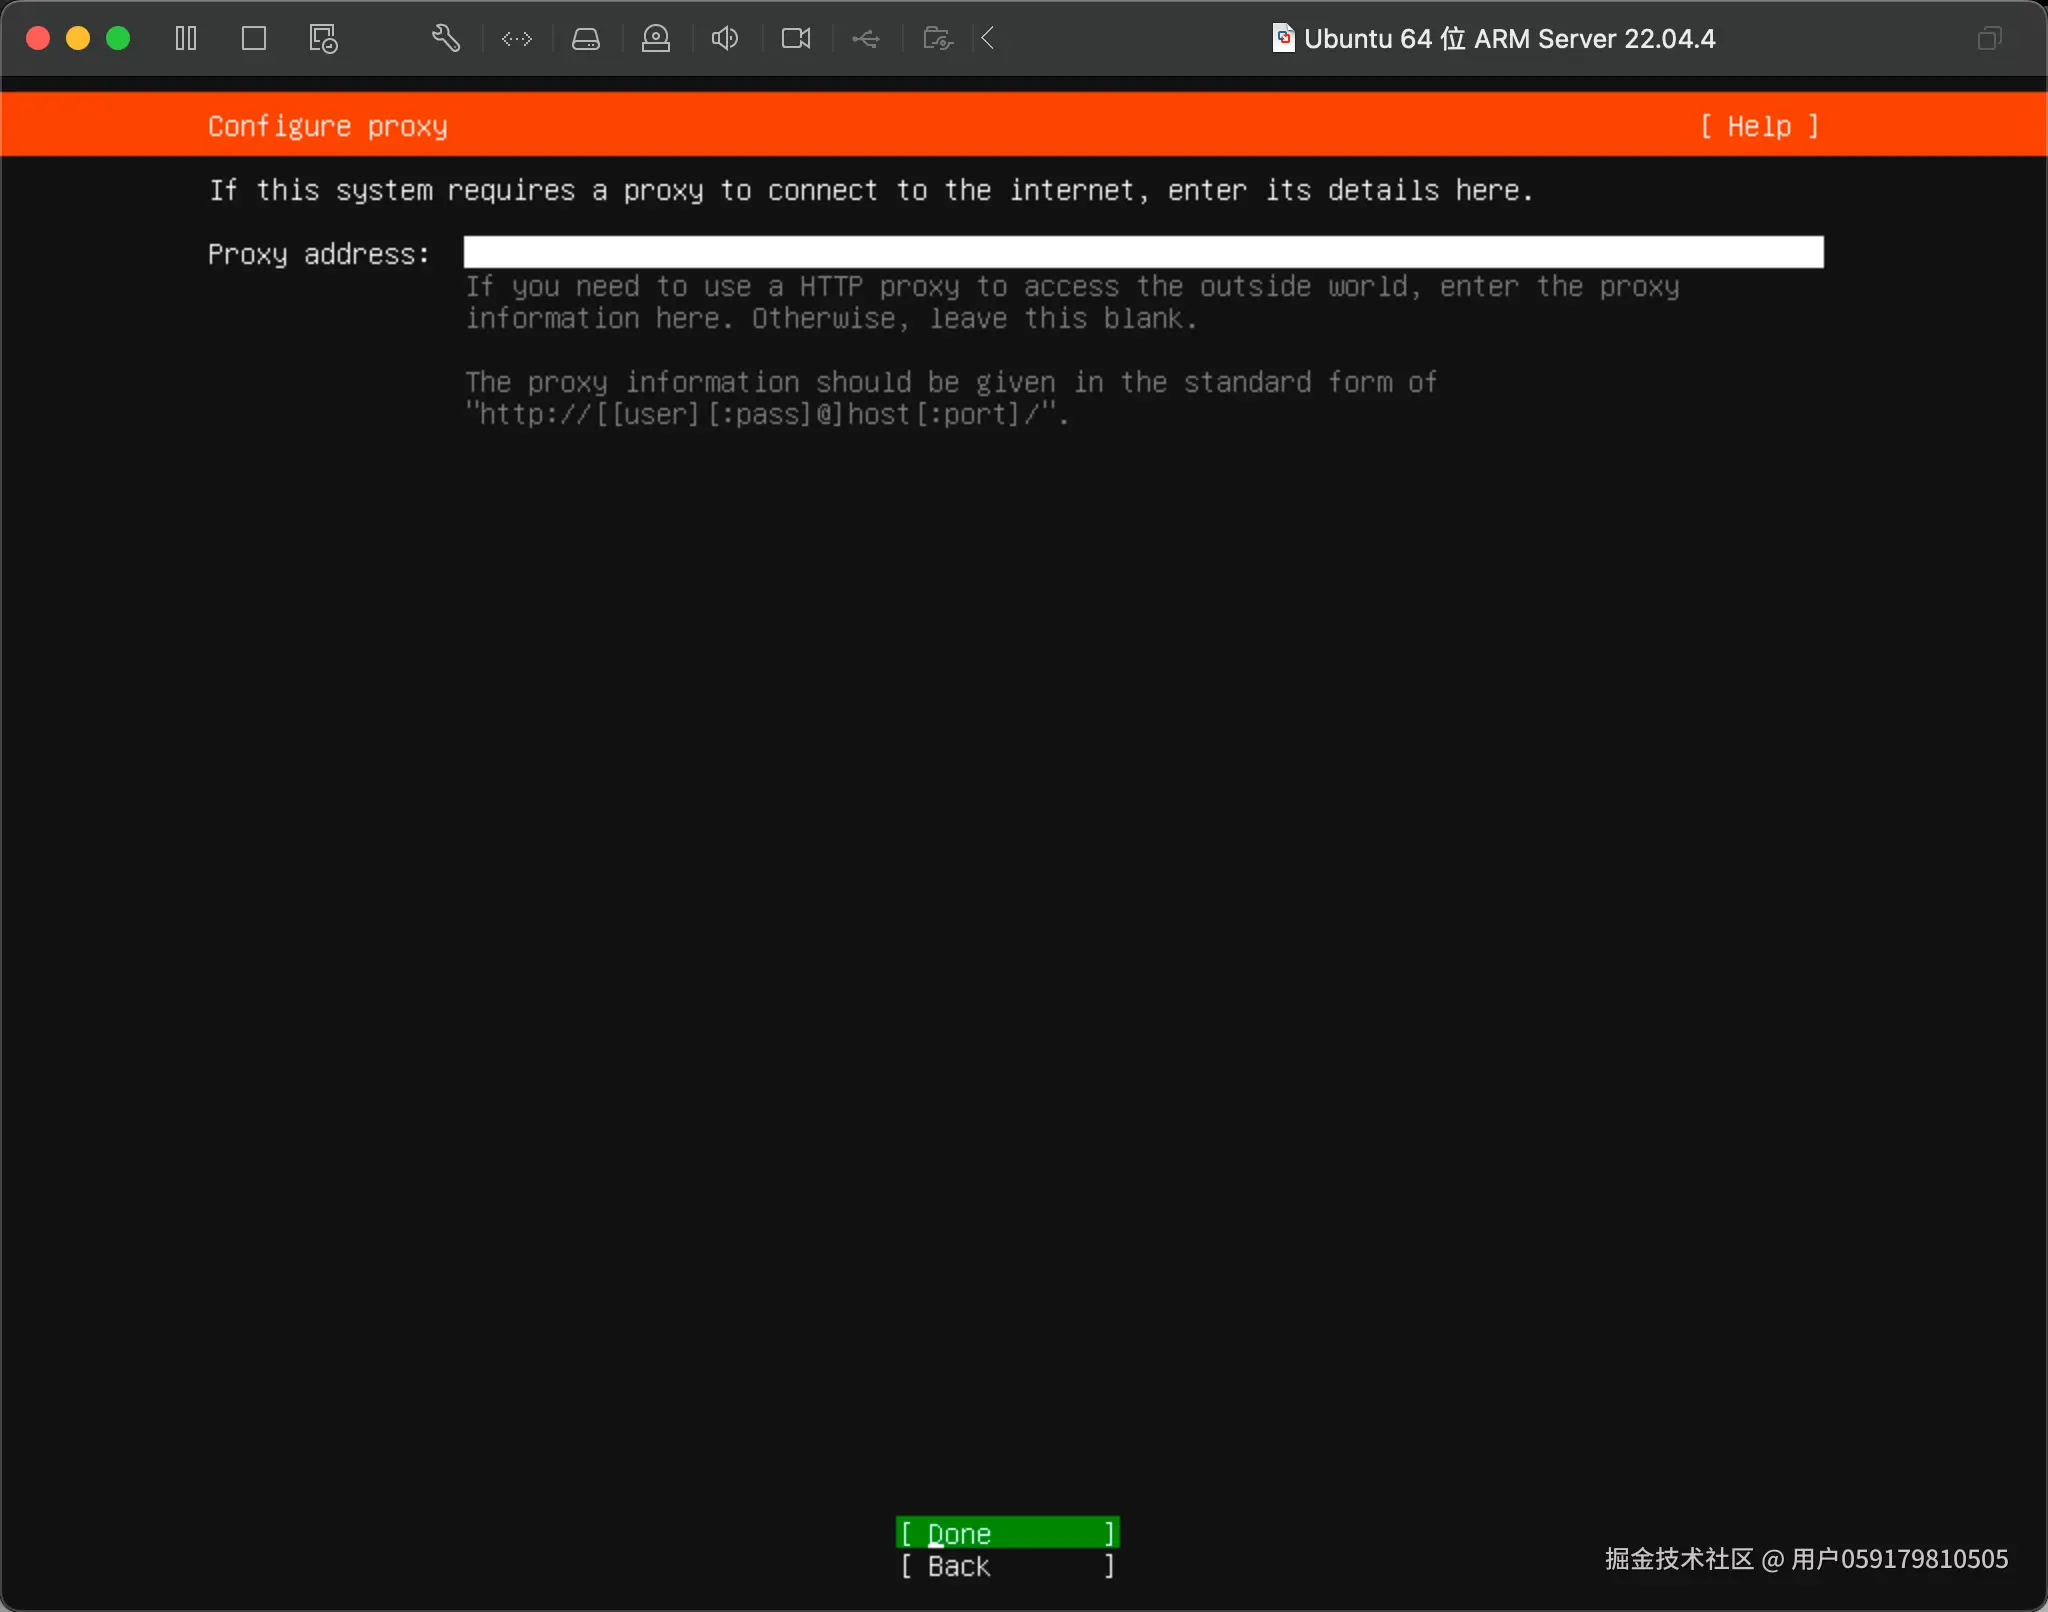The image size is (2048, 1612).
Task: Click the hard disk device icon
Action: coord(586,39)
